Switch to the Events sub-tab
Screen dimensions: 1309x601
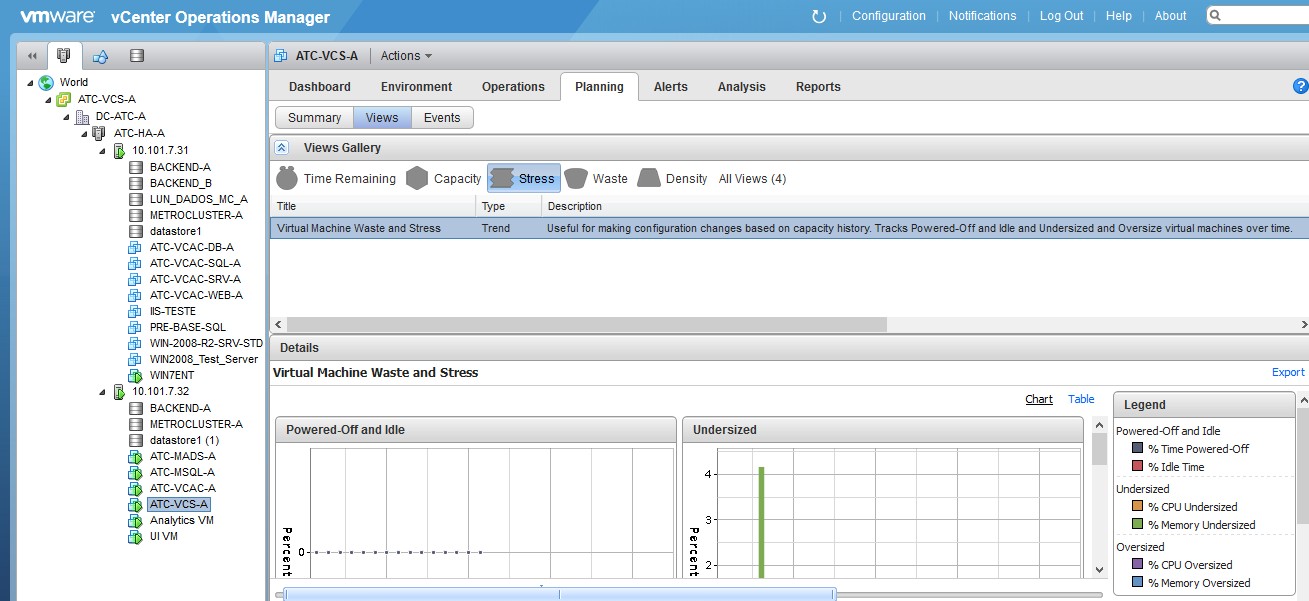pyautogui.click(x=442, y=118)
